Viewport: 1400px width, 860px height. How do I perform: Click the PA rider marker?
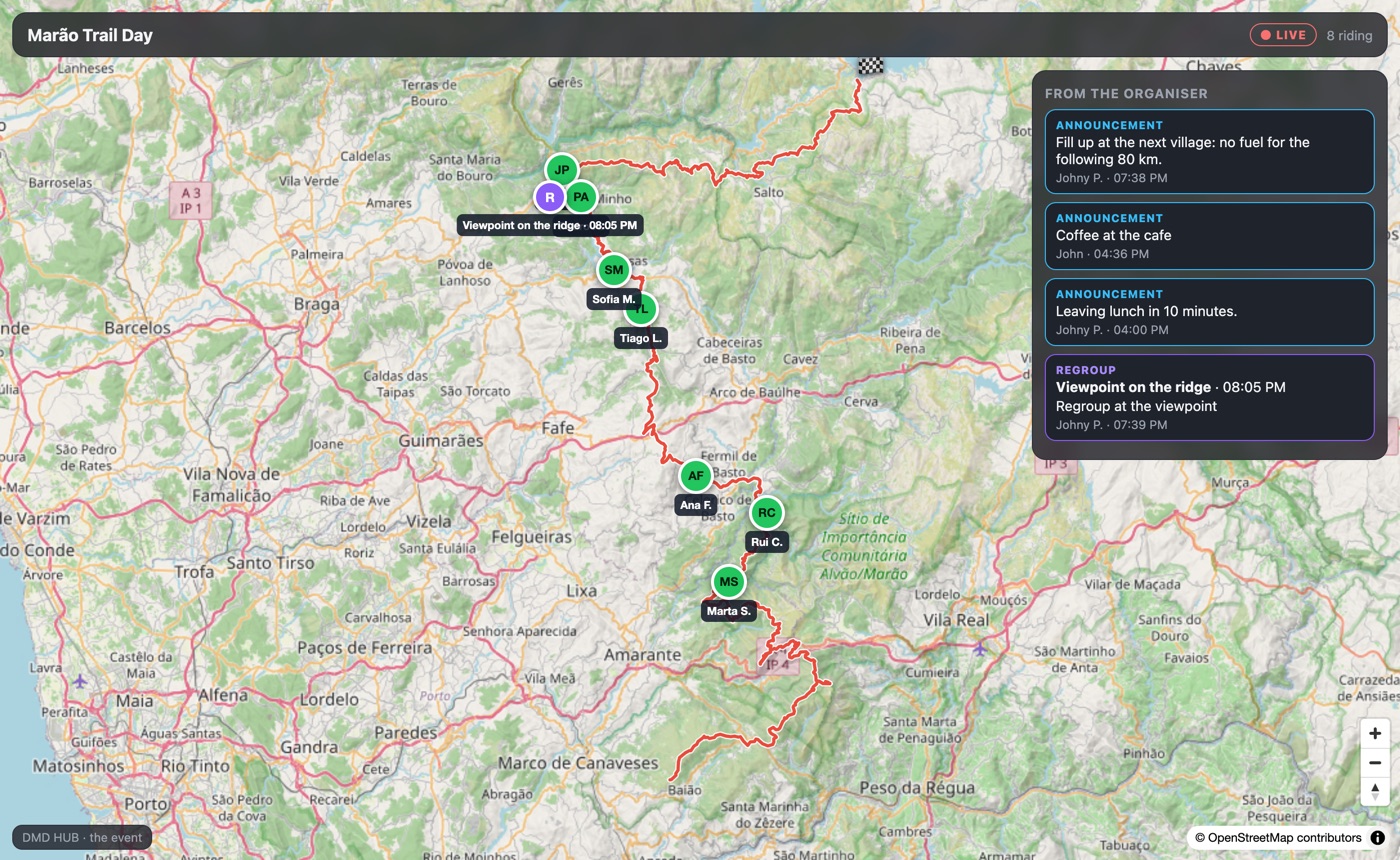(581, 197)
